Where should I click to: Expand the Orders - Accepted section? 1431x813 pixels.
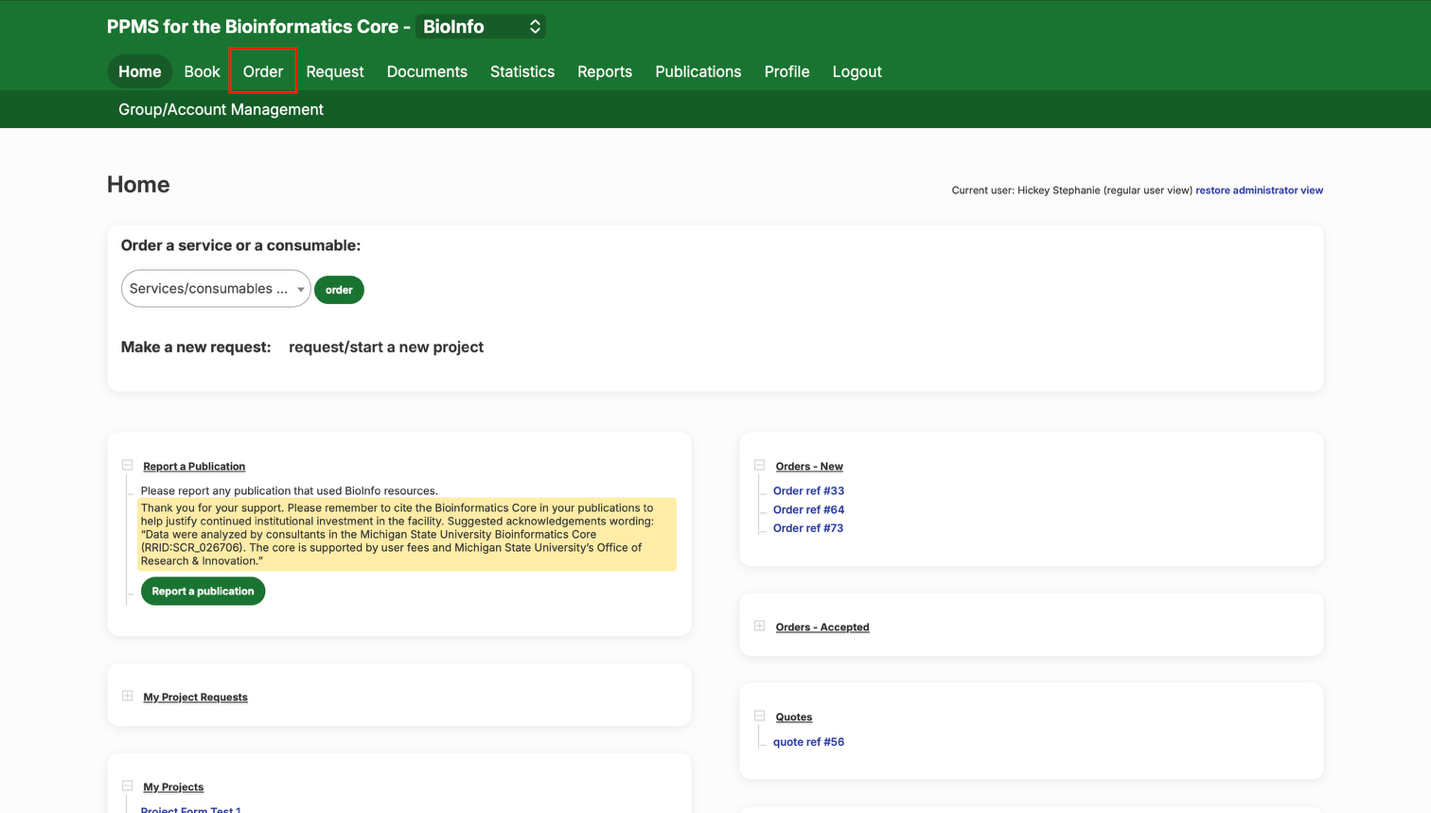[759, 626]
